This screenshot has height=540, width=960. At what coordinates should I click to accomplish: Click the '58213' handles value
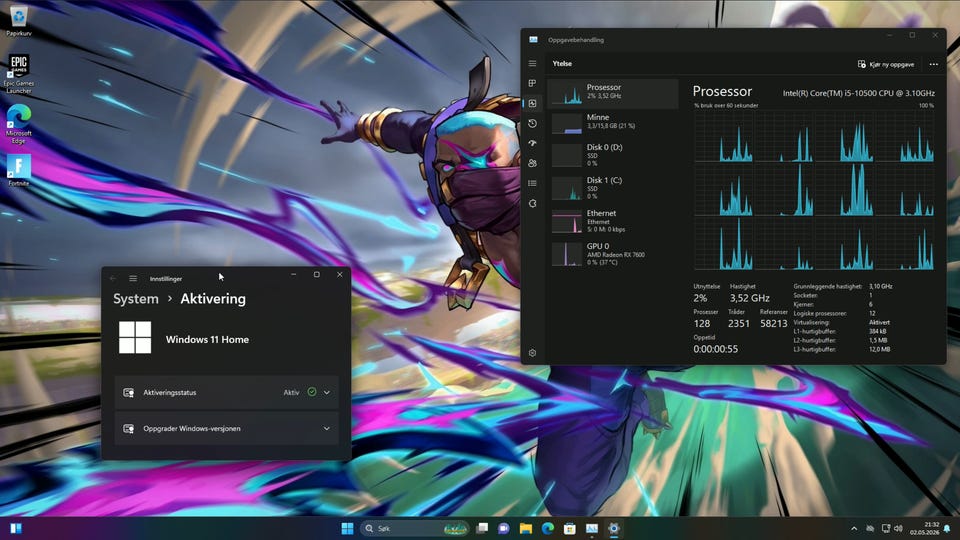tap(773, 323)
